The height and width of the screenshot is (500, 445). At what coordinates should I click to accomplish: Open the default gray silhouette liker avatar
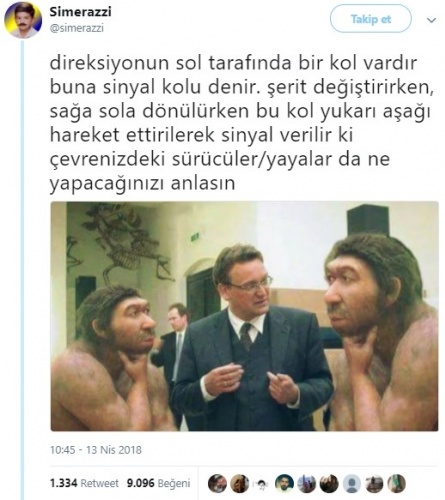pos(352,483)
